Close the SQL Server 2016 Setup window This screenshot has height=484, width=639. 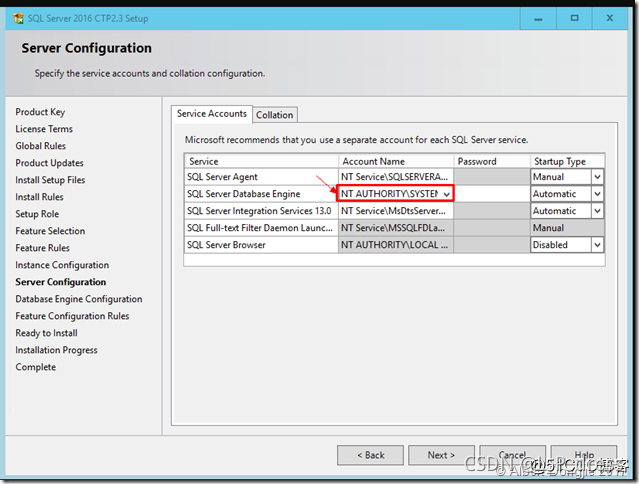click(610, 19)
